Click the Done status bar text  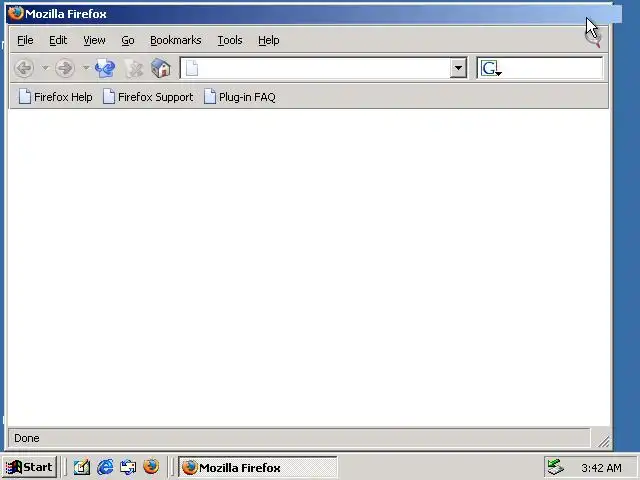pyautogui.click(x=27, y=438)
